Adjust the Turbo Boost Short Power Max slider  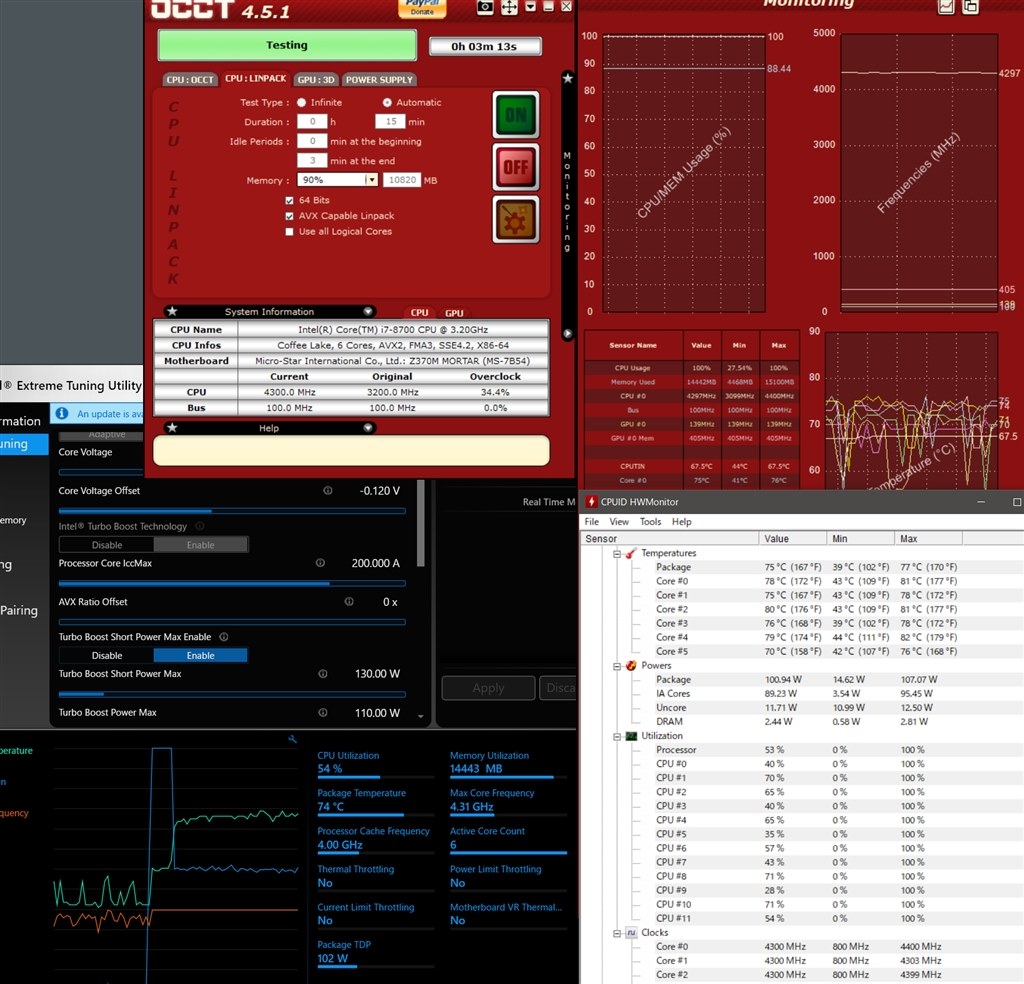(x=232, y=694)
